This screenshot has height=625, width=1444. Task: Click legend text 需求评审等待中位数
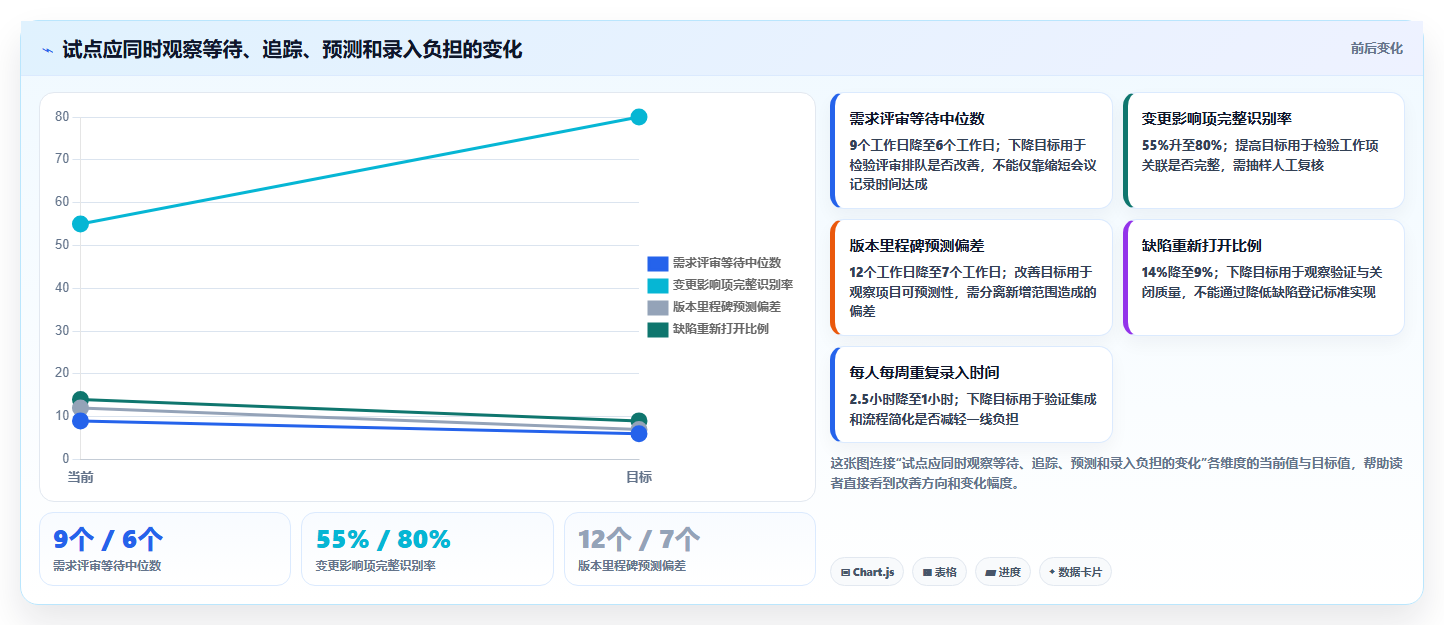727,264
